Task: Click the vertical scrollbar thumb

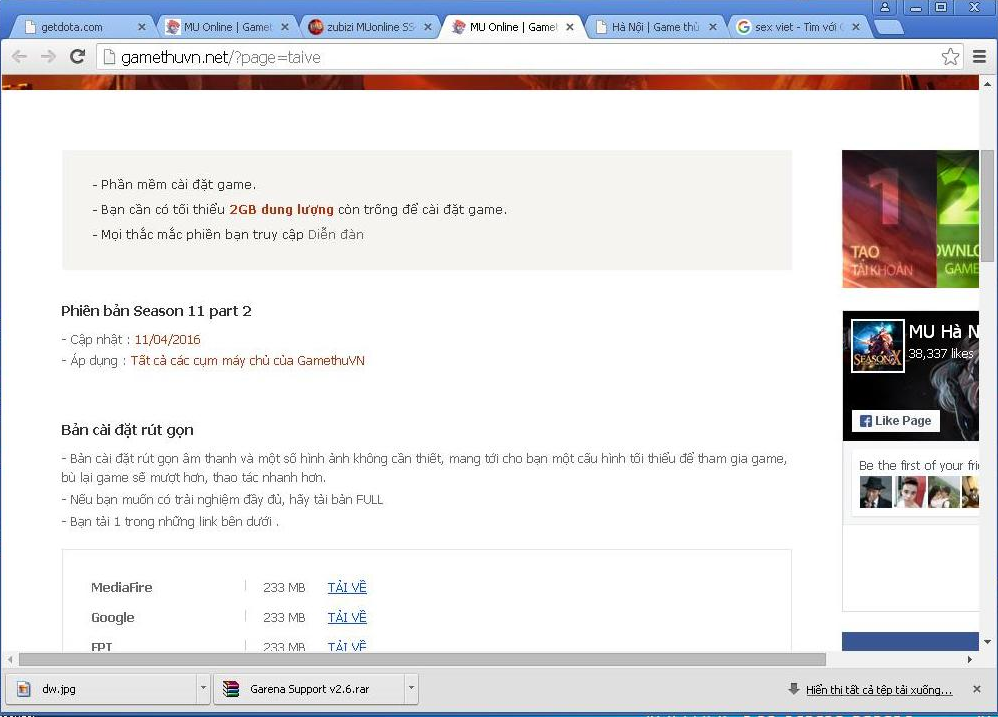Action: pos(987,206)
